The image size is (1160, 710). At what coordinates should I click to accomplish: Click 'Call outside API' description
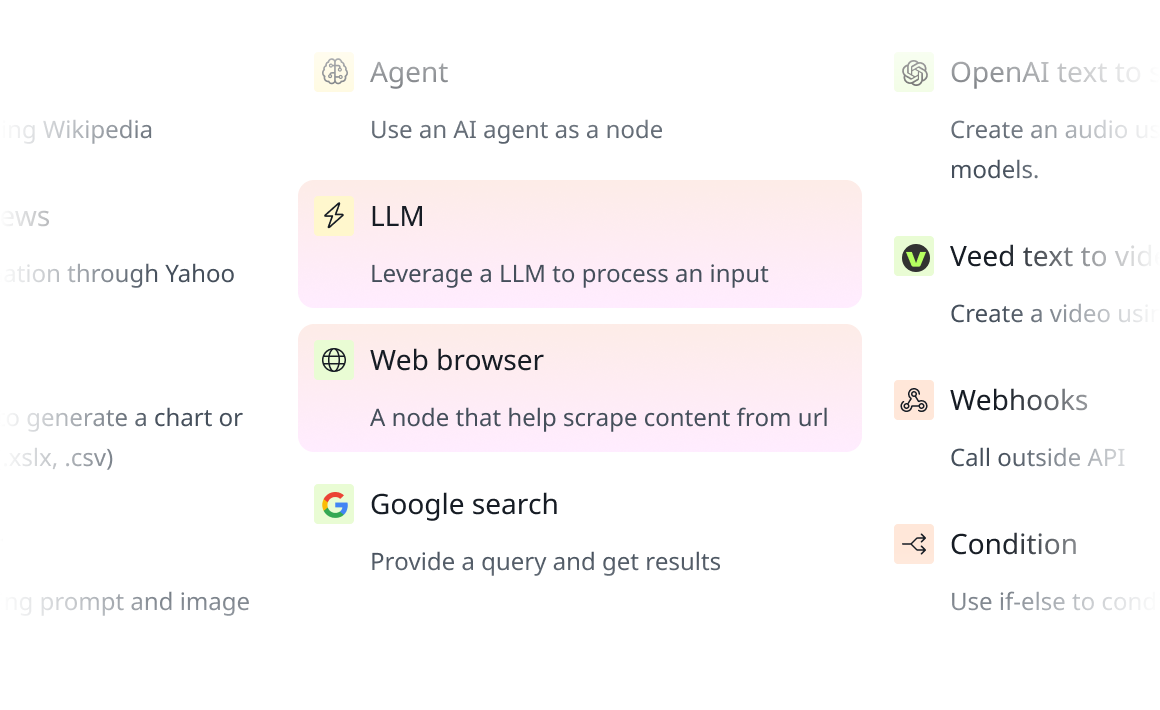tap(1037, 458)
